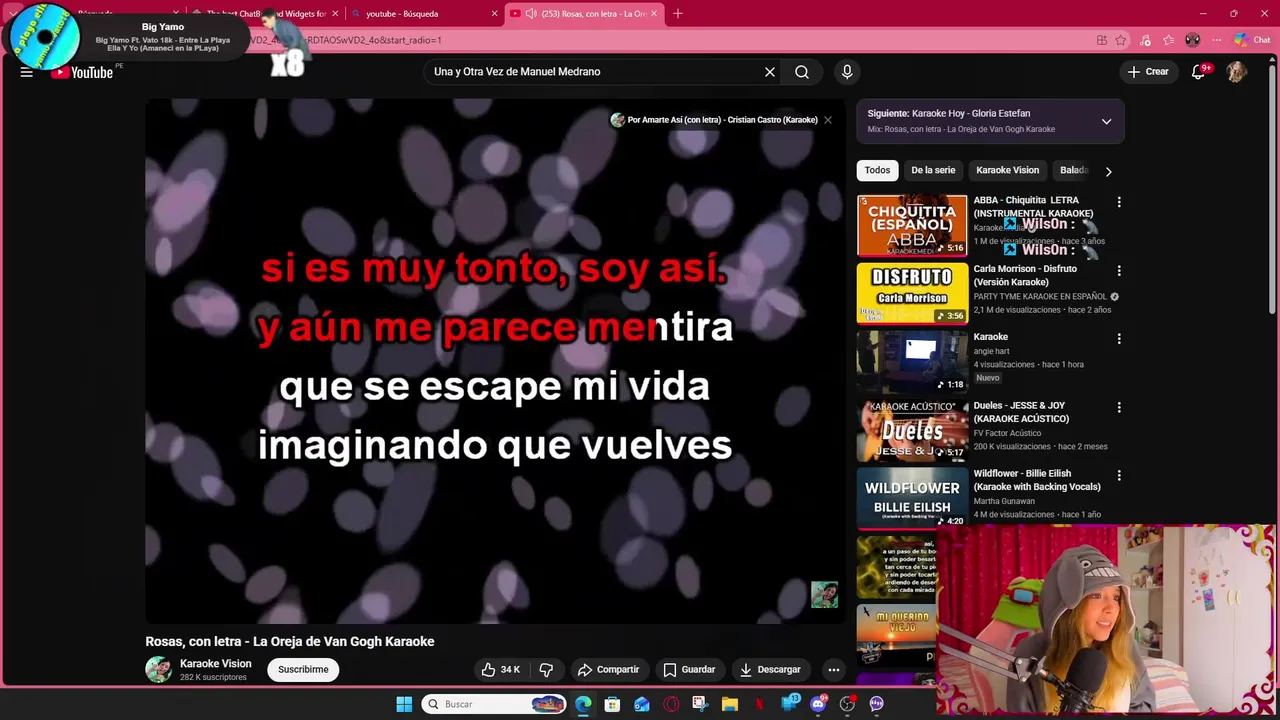Dismiss the Por Amarte Así suggestion card
The height and width of the screenshot is (720, 1280).
(828, 120)
